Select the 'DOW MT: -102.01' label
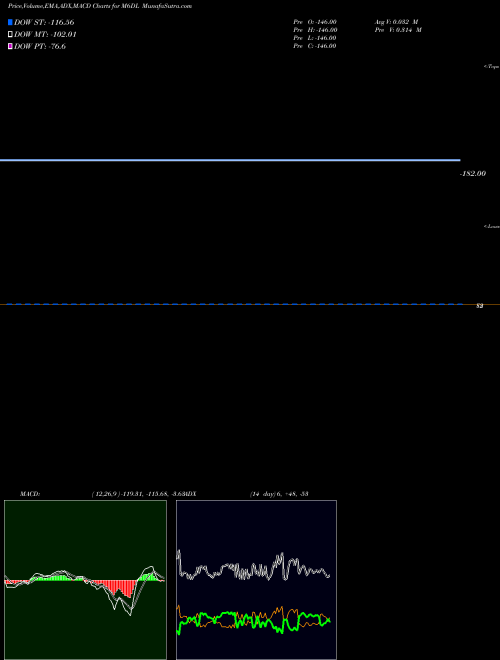Image resolution: width=500 pixels, height=660 pixels. tap(45, 35)
